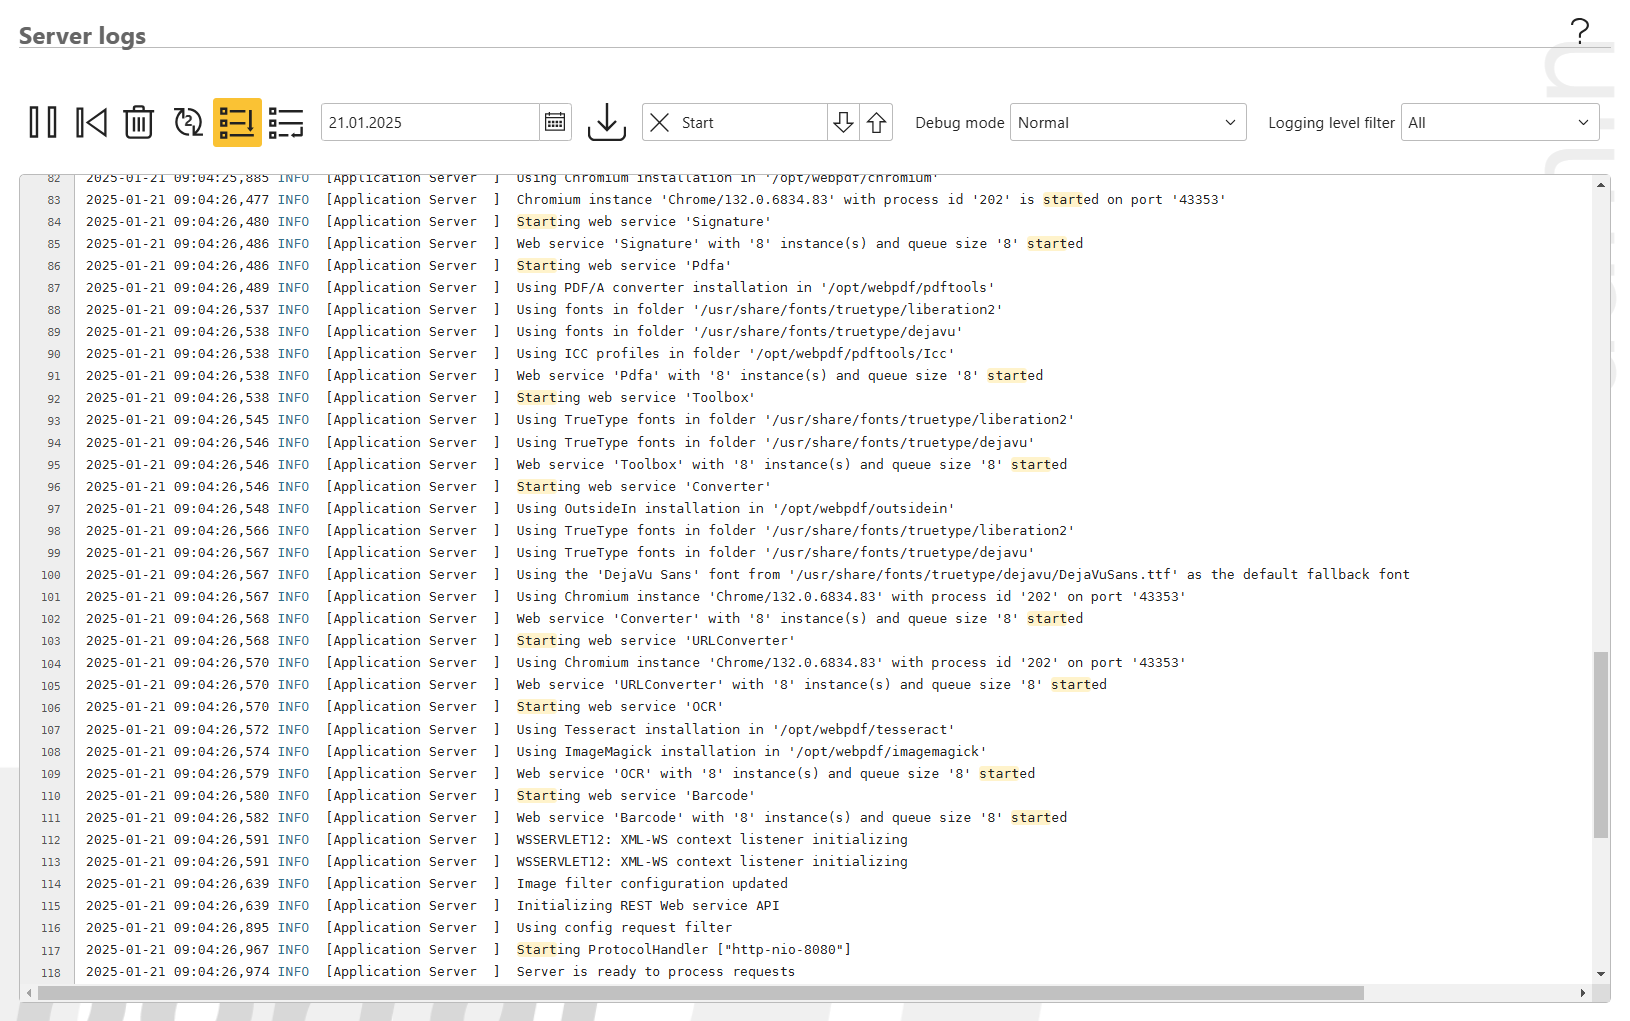The image size is (1630, 1021).
Task: Download the server log file
Action: tap(606, 123)
